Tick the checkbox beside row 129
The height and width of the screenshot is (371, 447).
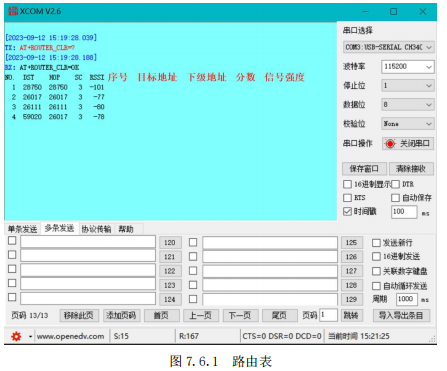pos(193,299)
